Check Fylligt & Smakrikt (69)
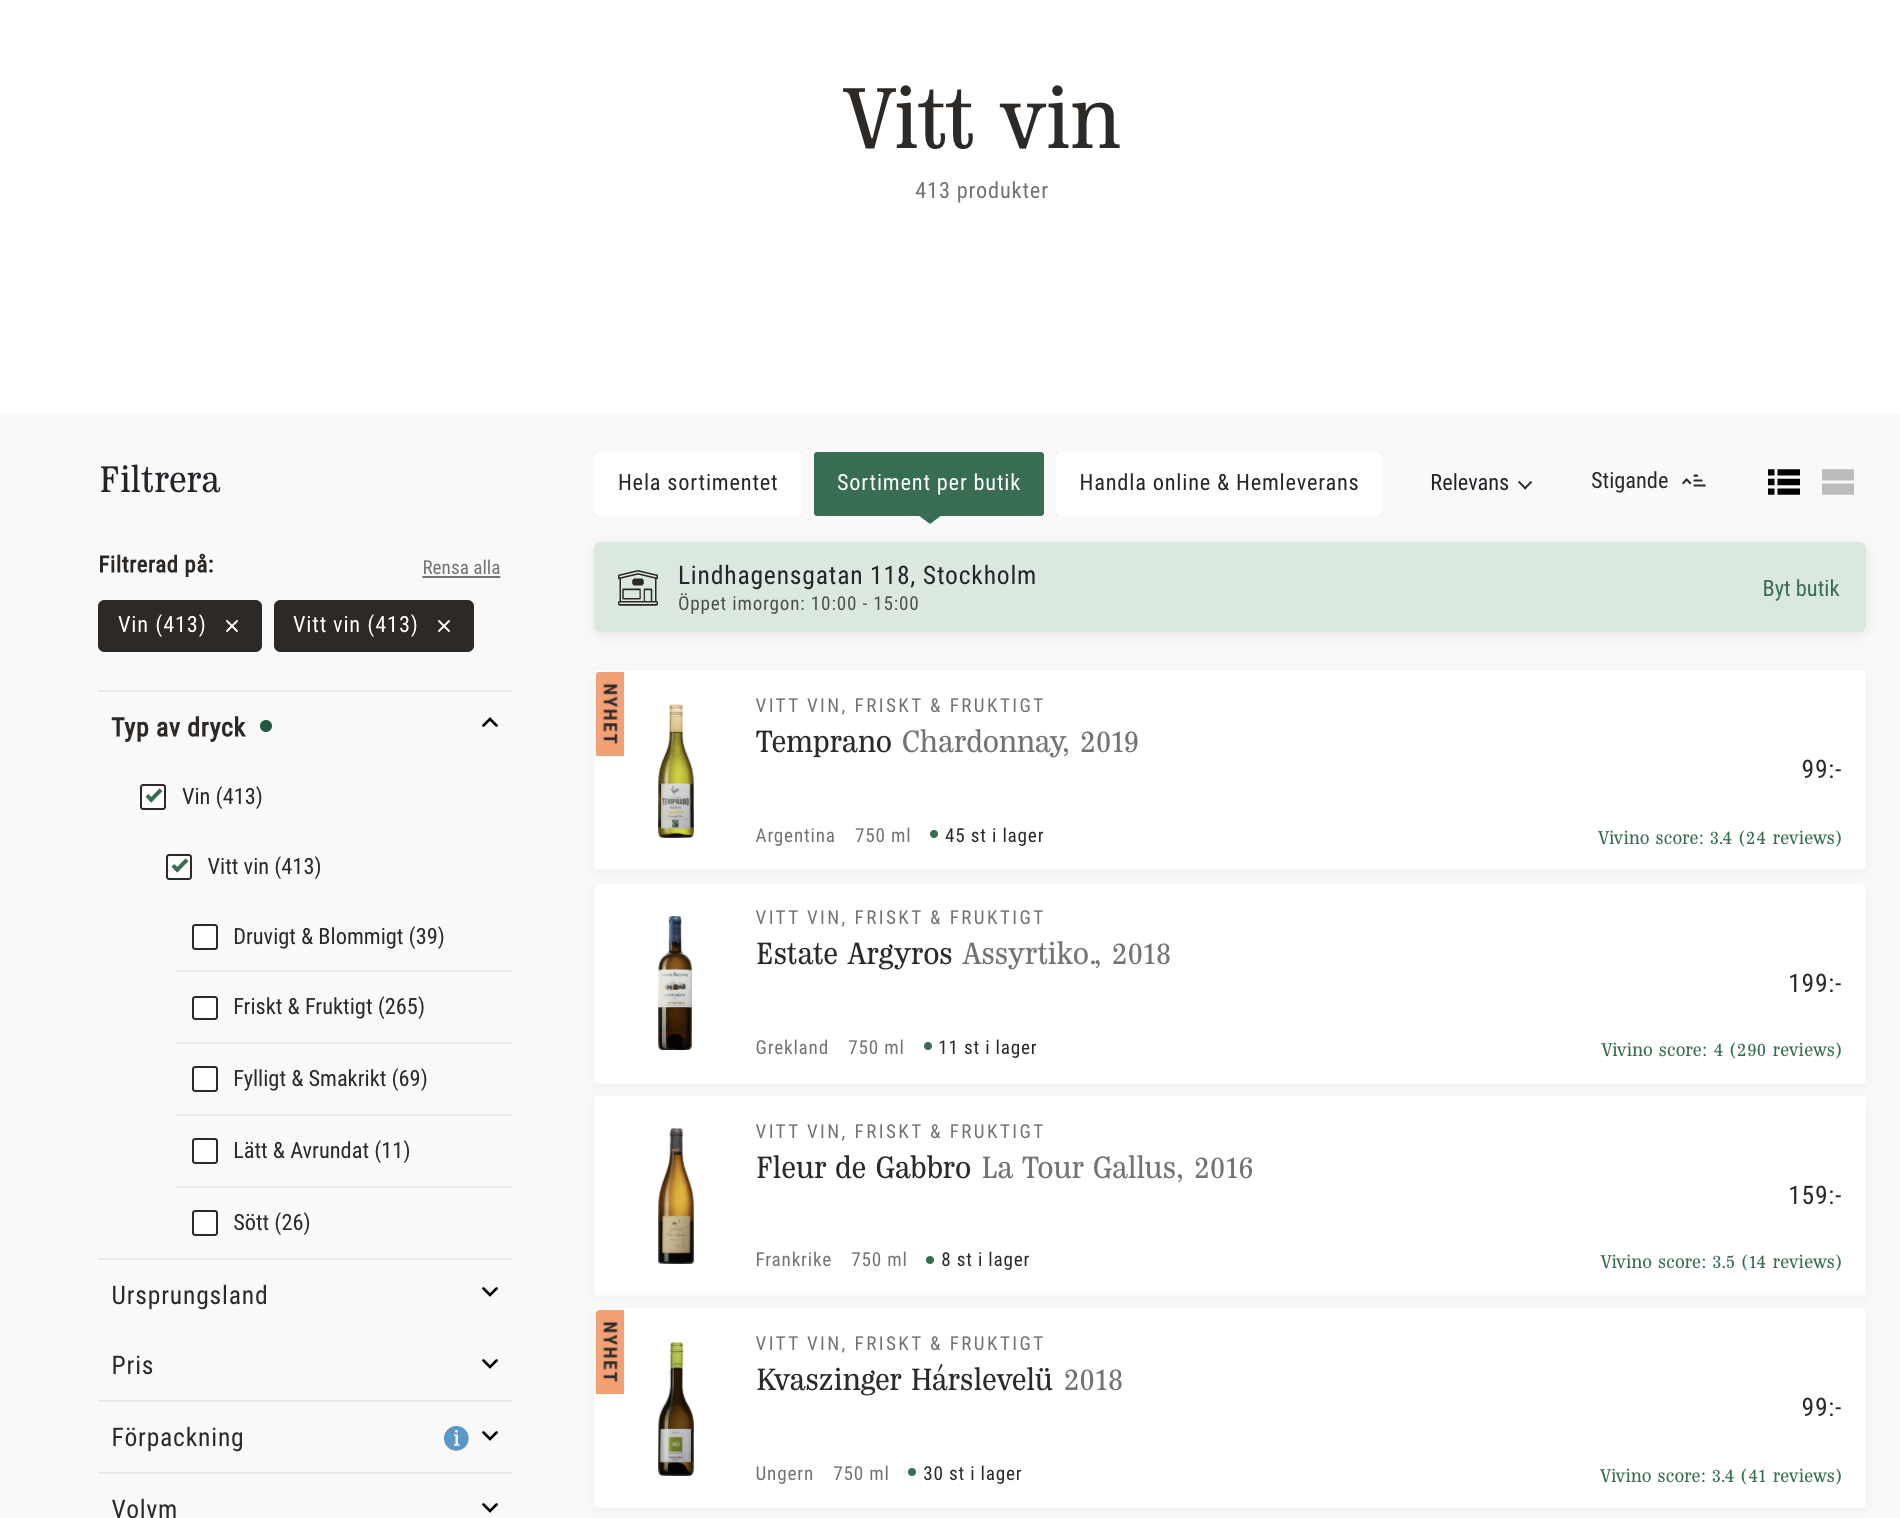The height and width of the screenshot is (1518, 1900). click(205, 1079)
